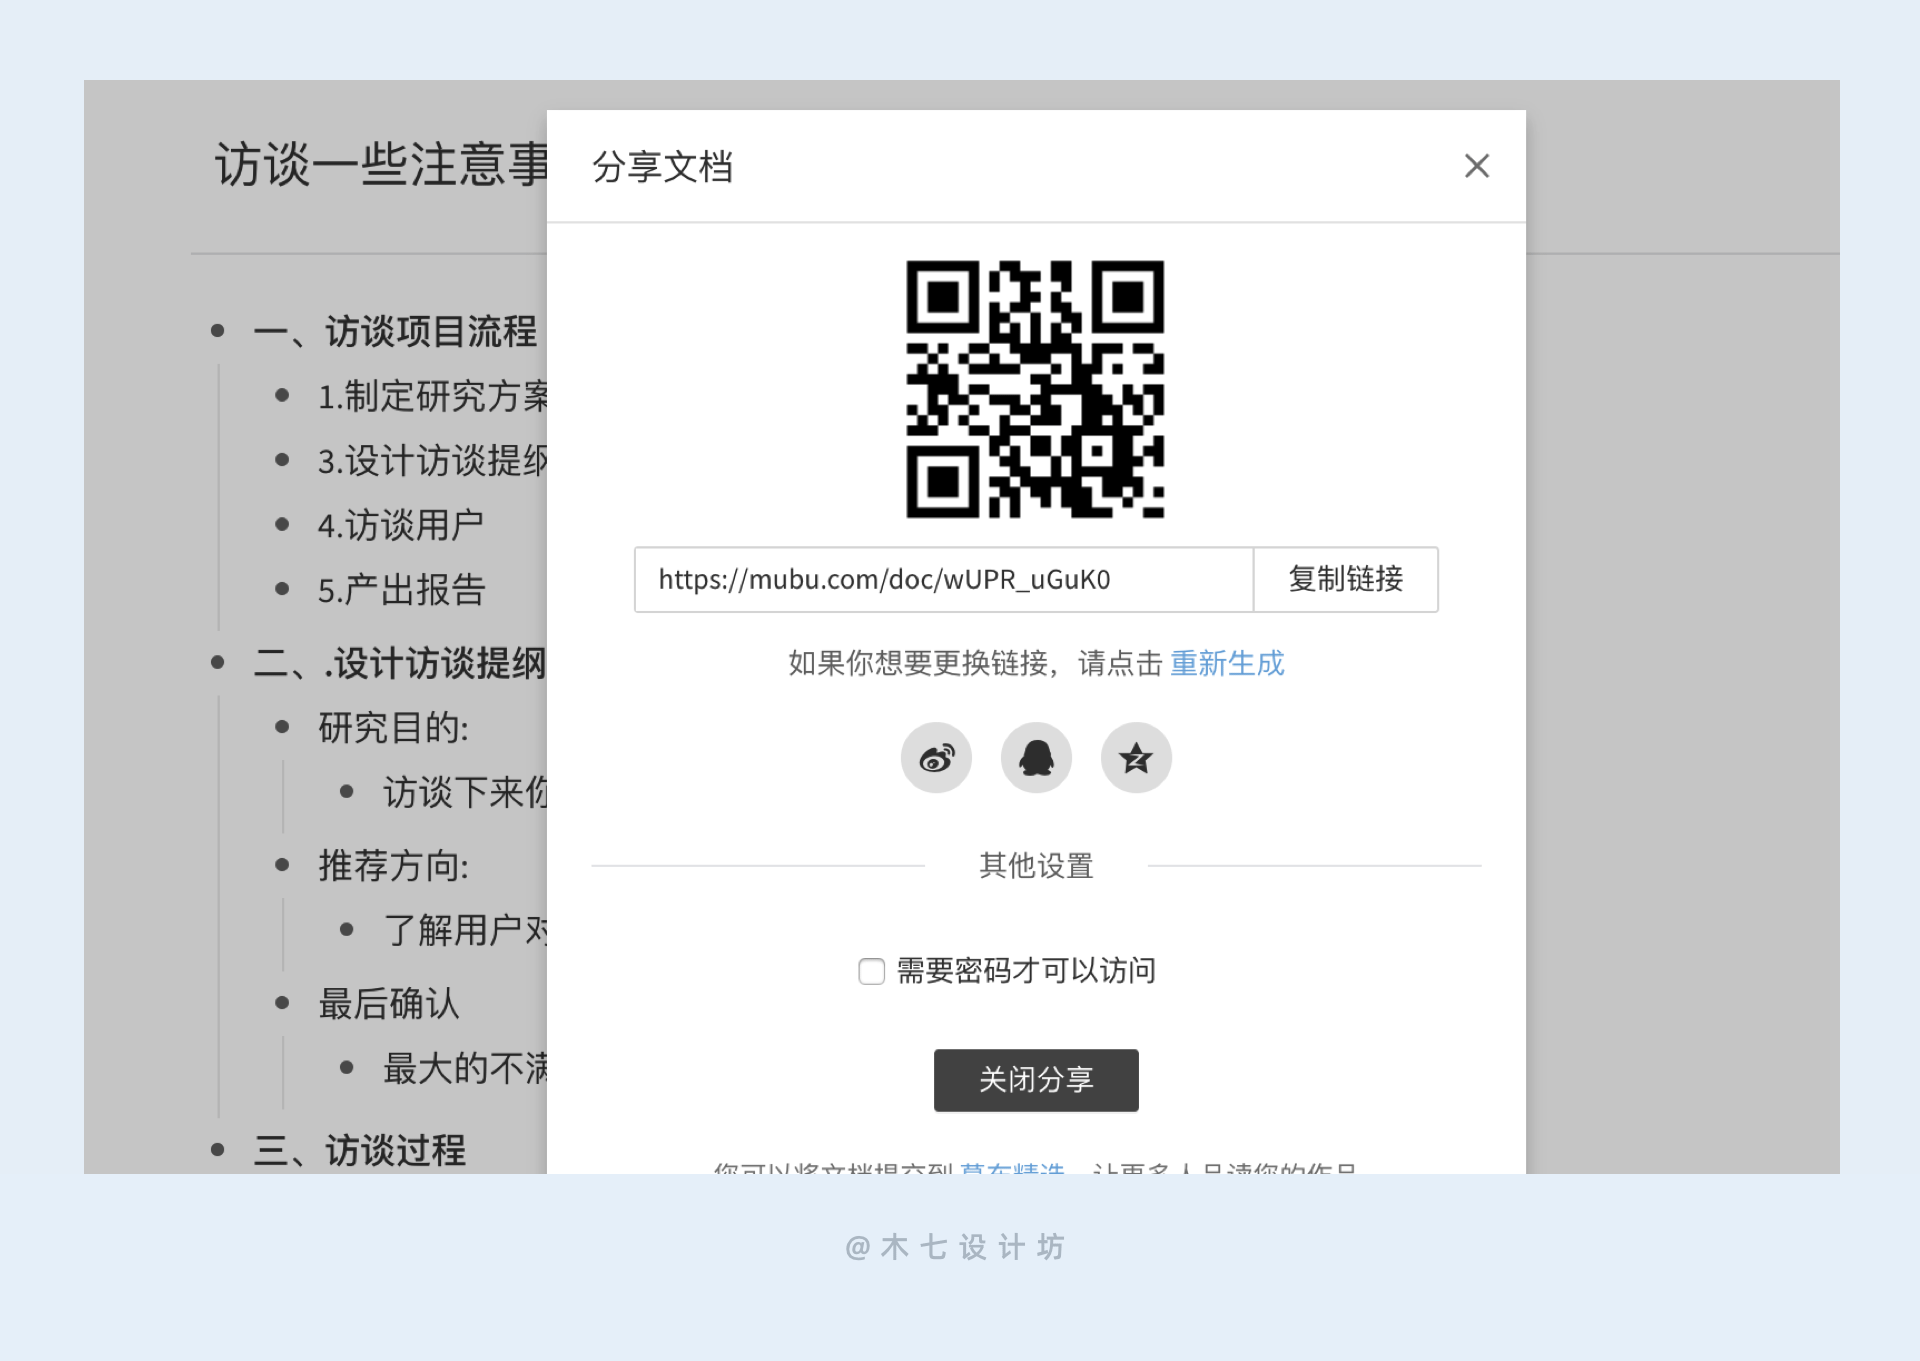
Task: Click bullet next to 最后确认
Action: point(282,1003)
